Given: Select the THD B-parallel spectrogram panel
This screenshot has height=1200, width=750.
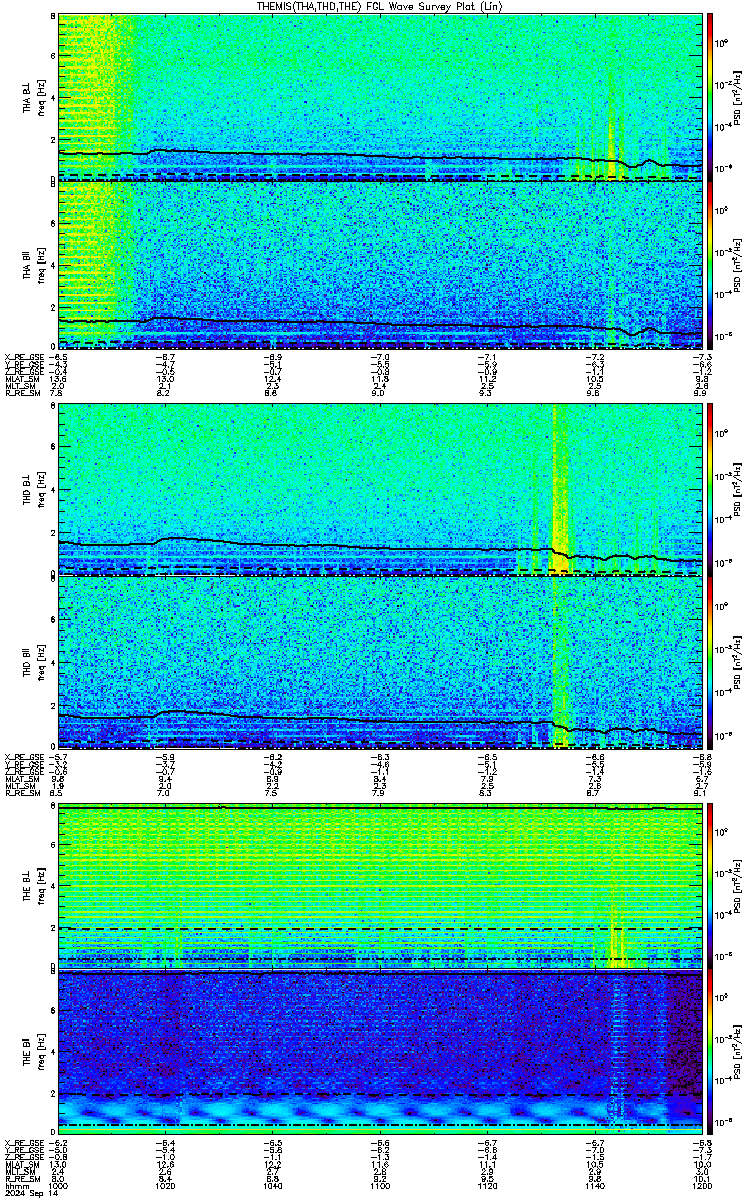Looking at the screenshot, I should point(381,661).
